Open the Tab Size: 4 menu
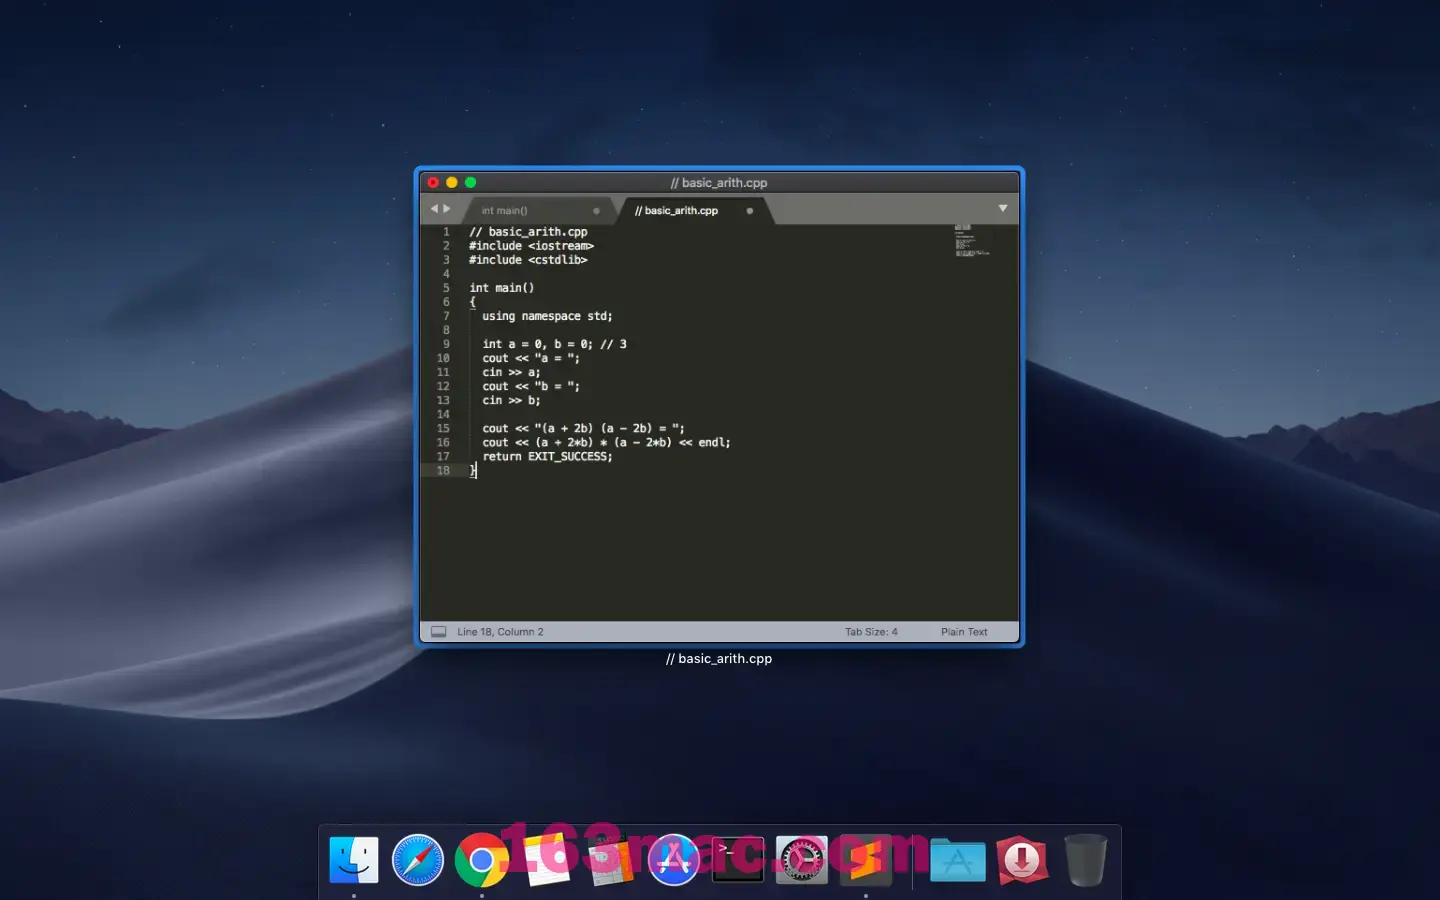Screen dimensions: 1440x900 pyautogui.click(x=871, y=632)
